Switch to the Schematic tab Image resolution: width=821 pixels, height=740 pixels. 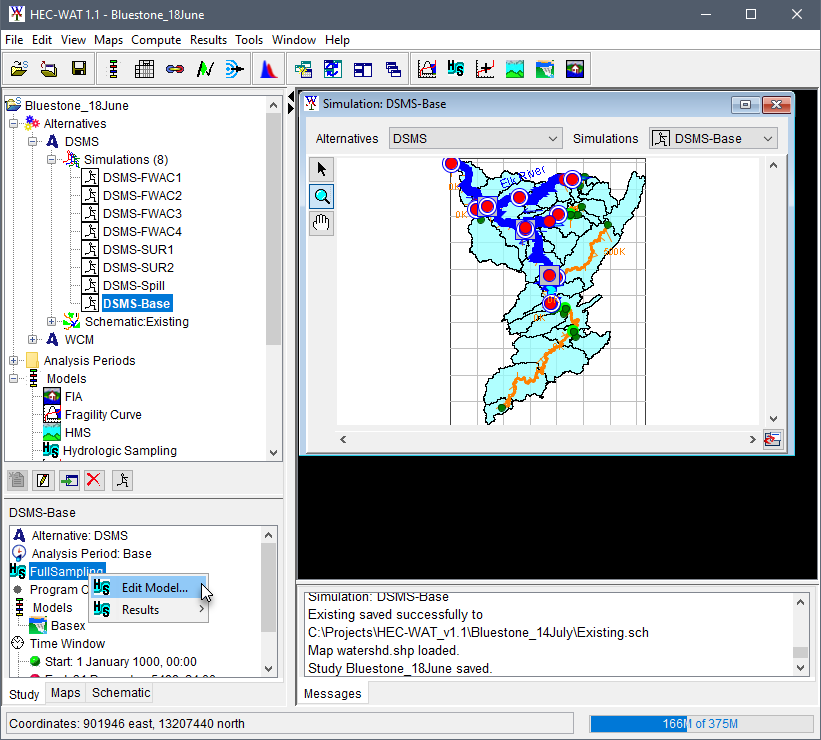pyautogui.click(x=120, y=693)
